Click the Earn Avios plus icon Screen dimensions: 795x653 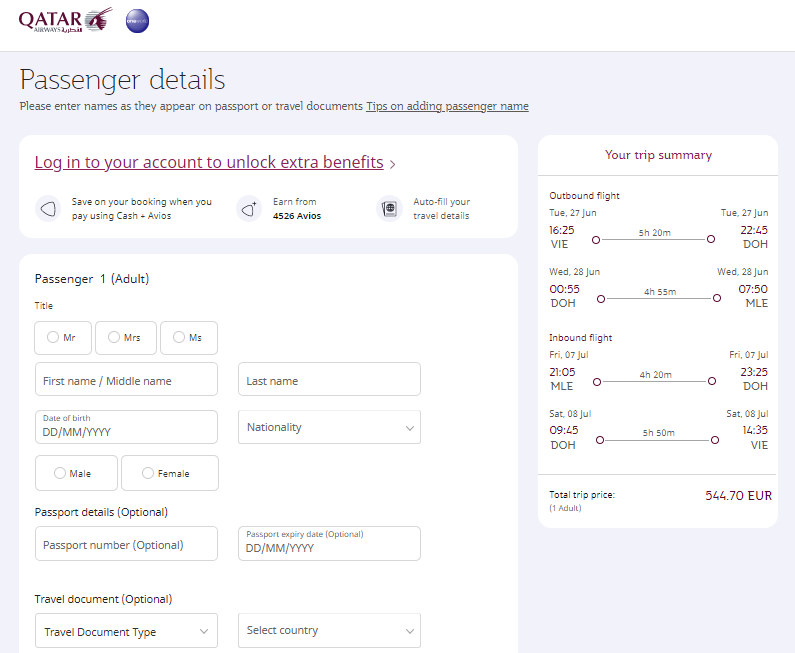pyautogui.click(x=249, y=208)
